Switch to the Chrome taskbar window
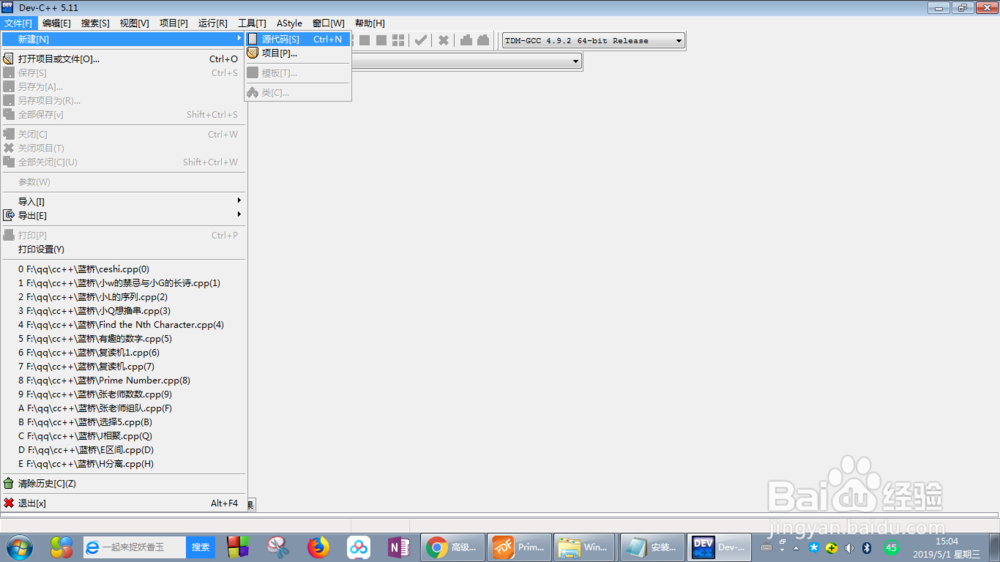Viewport: 1000px width, 562px height. pyautogui.click(x=452, y=547)
